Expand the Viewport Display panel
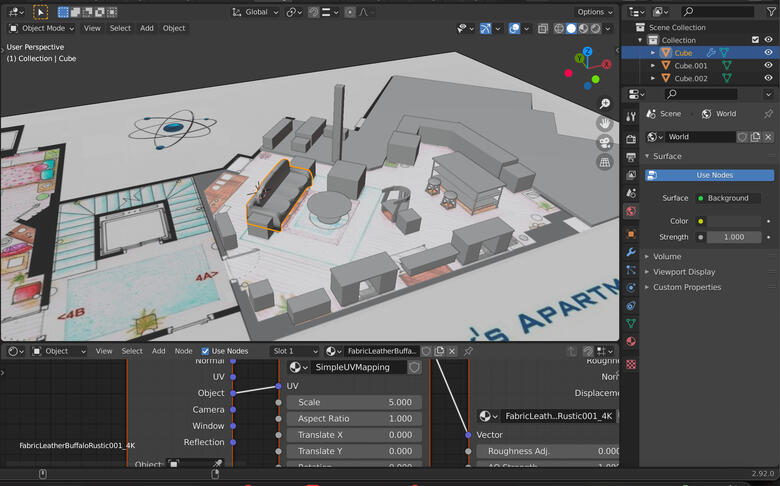 click(x=685, y=272)
